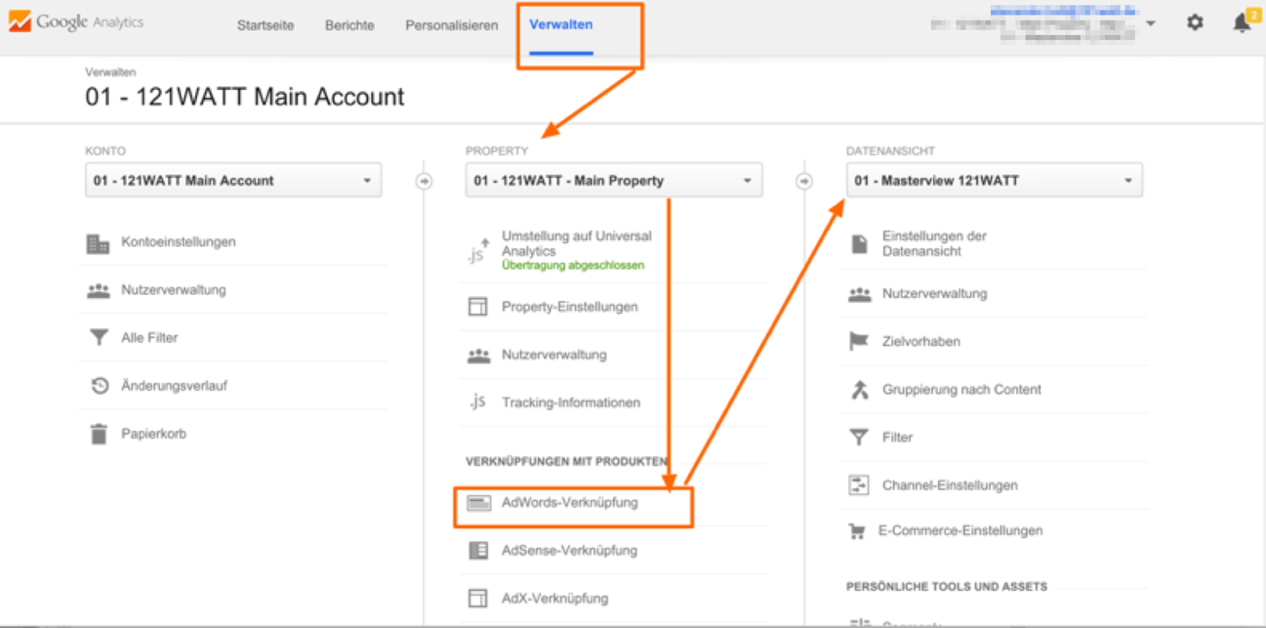Click the Einstellungen der Datenansicht document icon
The height and width of the screenshot is (628, 1266).
click(859, 244)
